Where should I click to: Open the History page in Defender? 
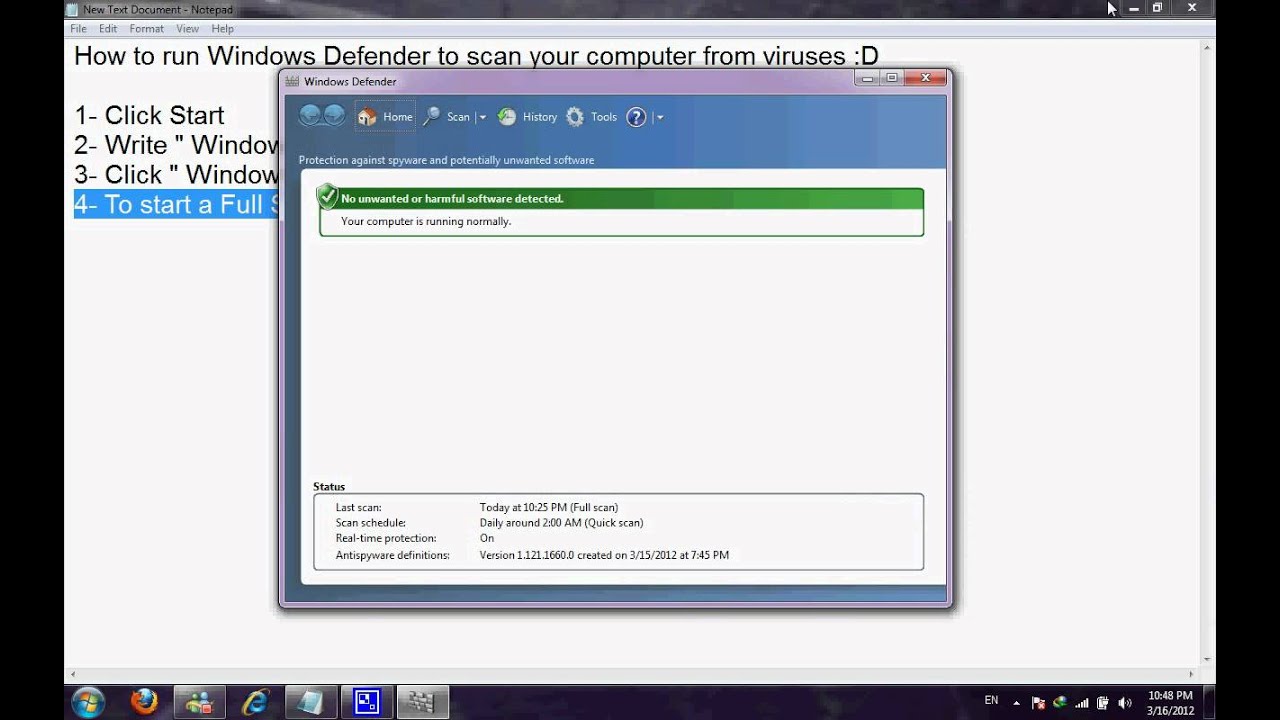point(528,117)
